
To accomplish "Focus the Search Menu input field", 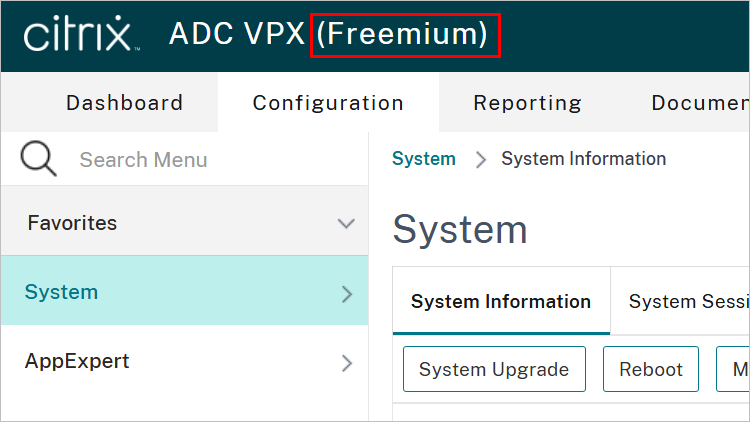I will (x=200, y=159).
